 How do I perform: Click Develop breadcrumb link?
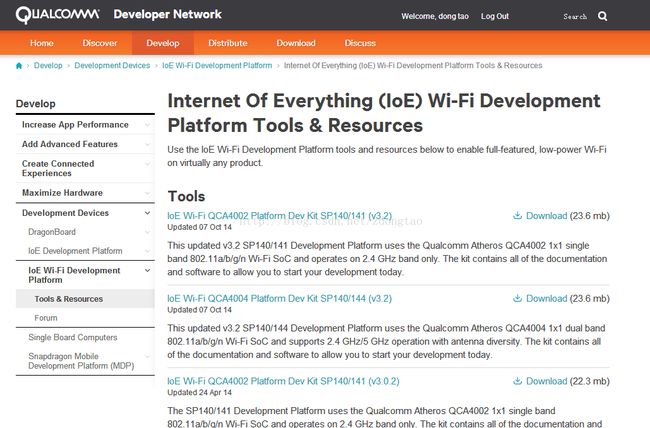(x=48, y=66)
